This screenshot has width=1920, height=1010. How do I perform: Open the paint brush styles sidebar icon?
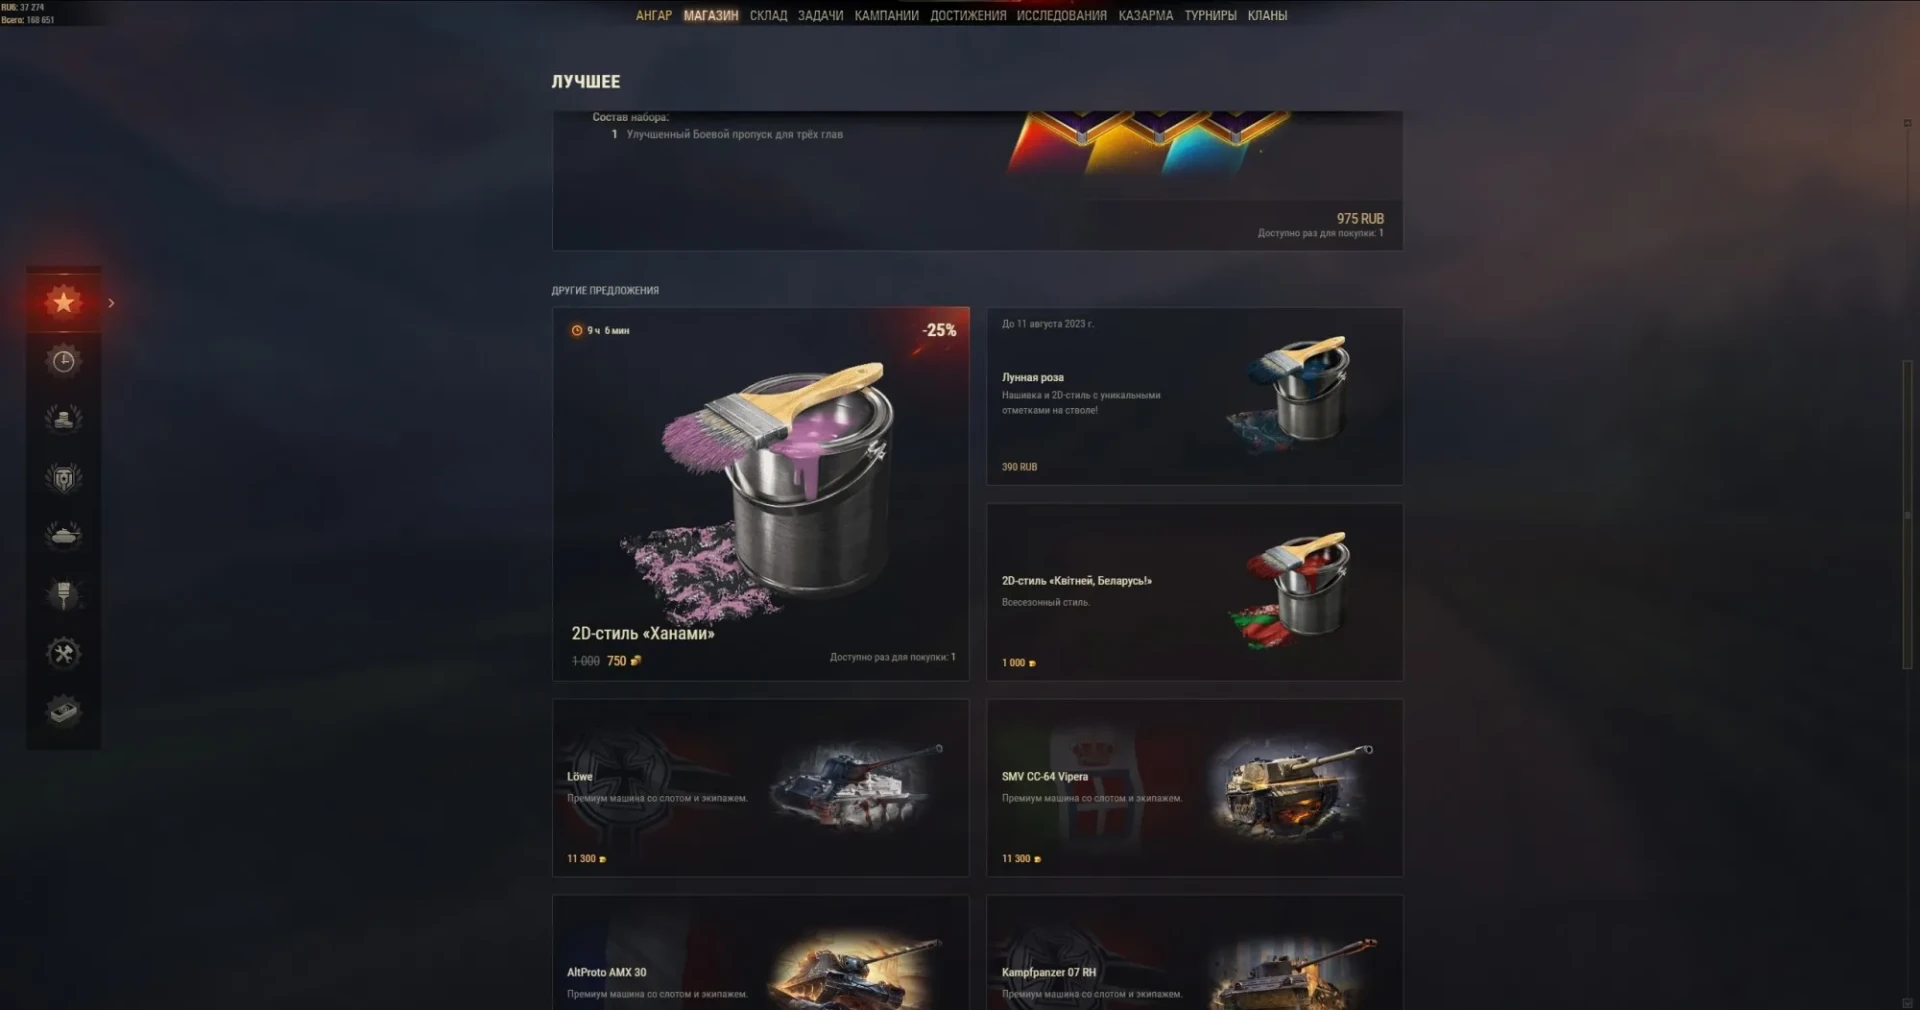click(x=63, y=595)
